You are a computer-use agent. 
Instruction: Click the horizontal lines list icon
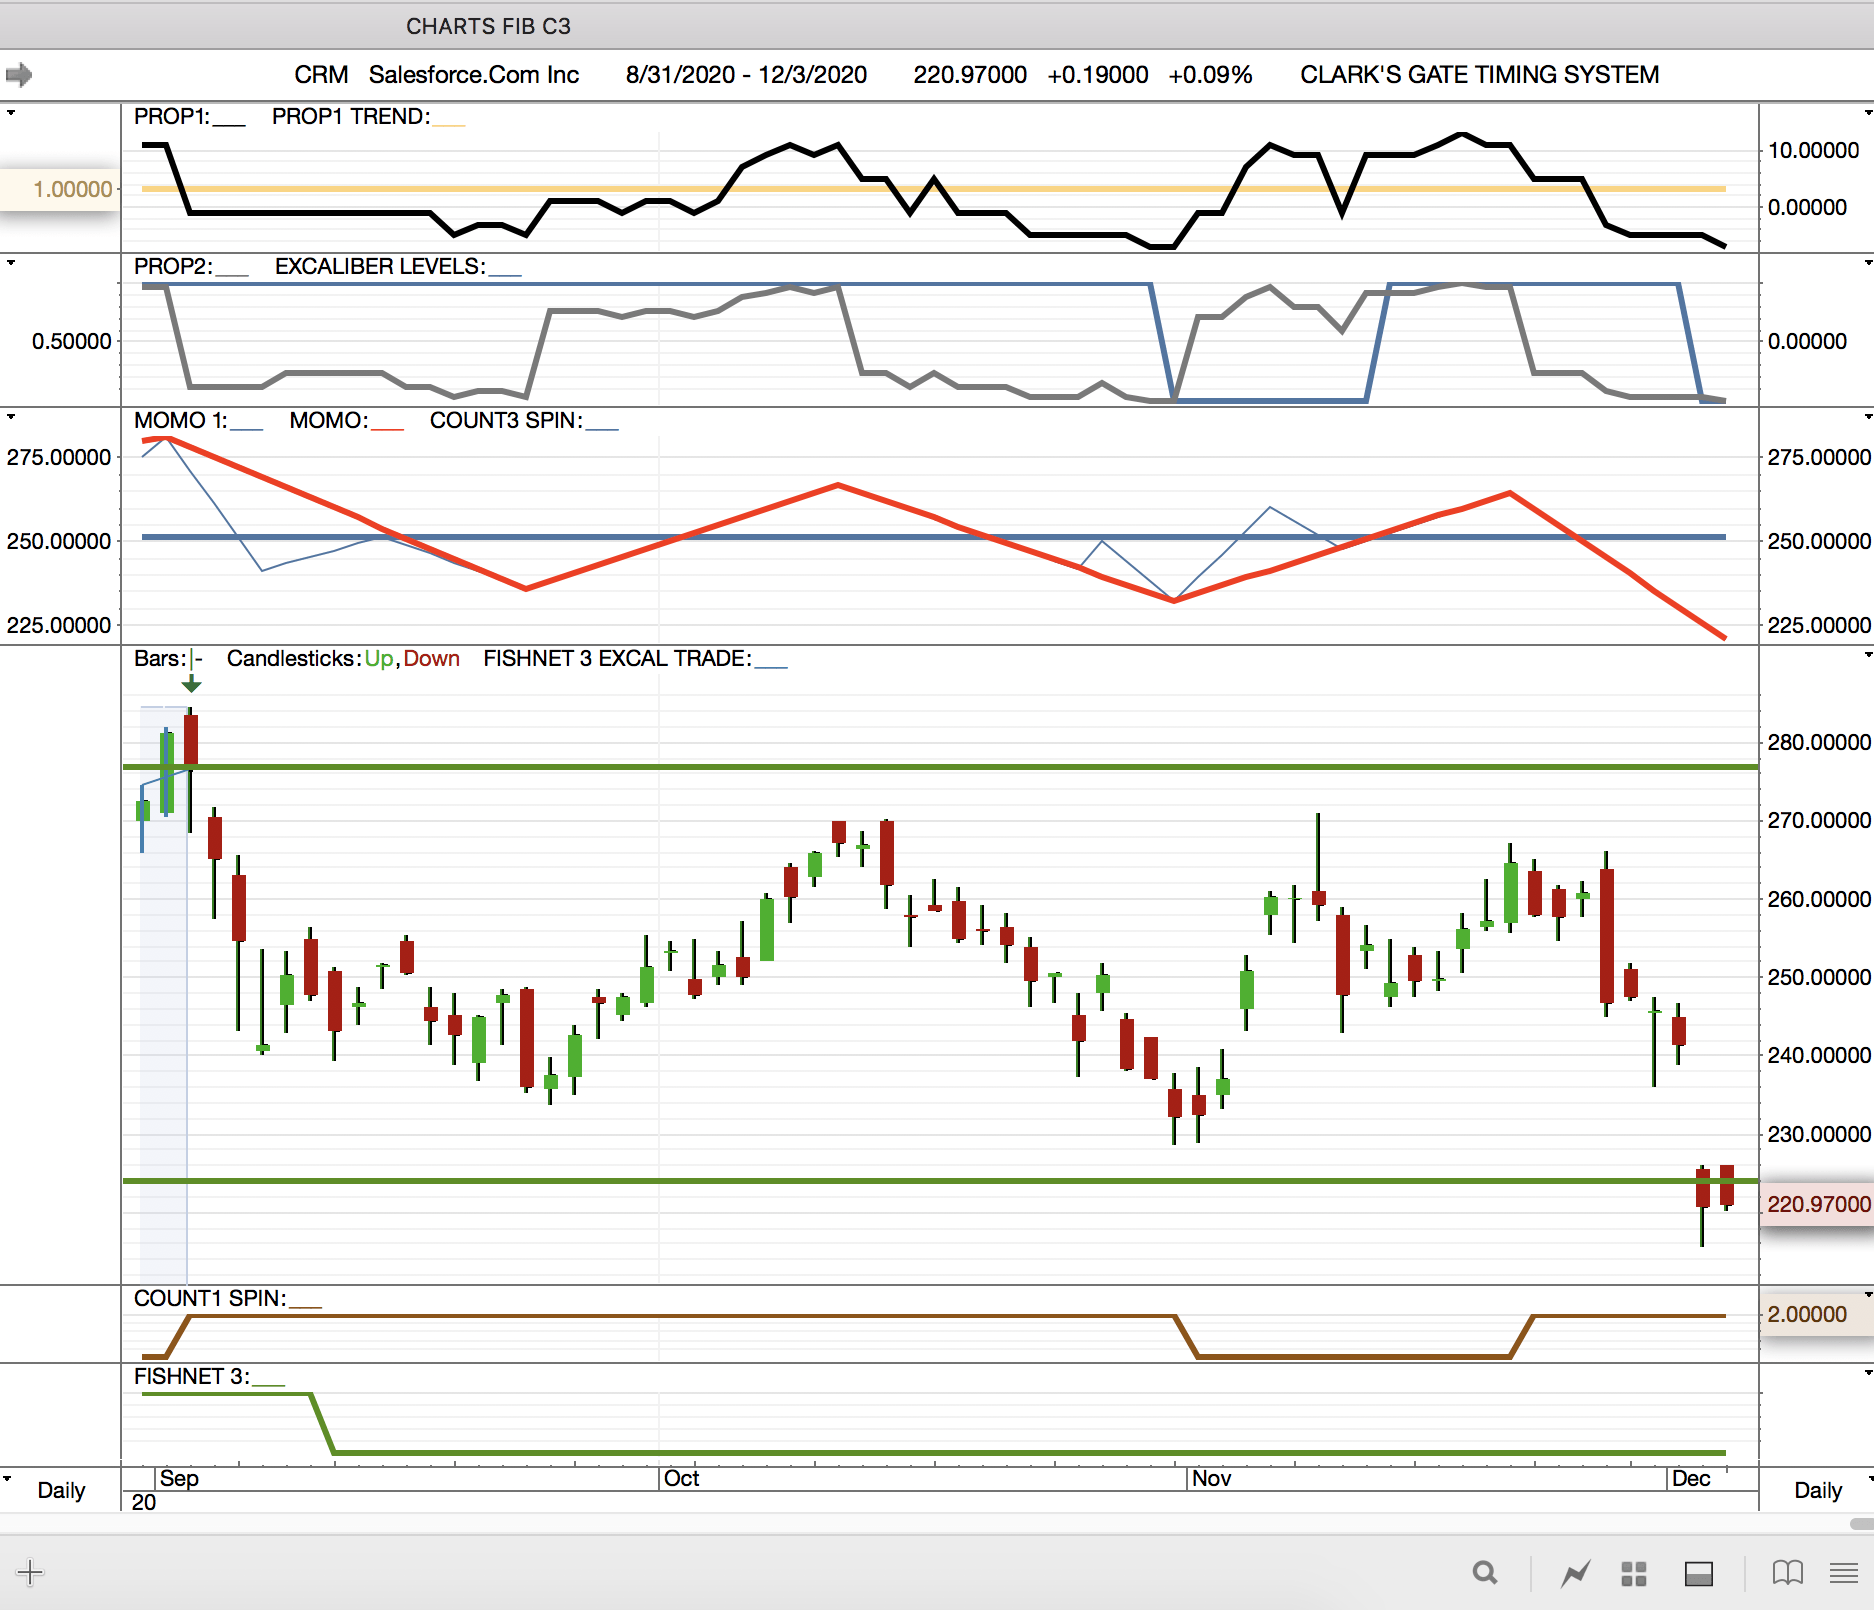tap(1844, 1573)
